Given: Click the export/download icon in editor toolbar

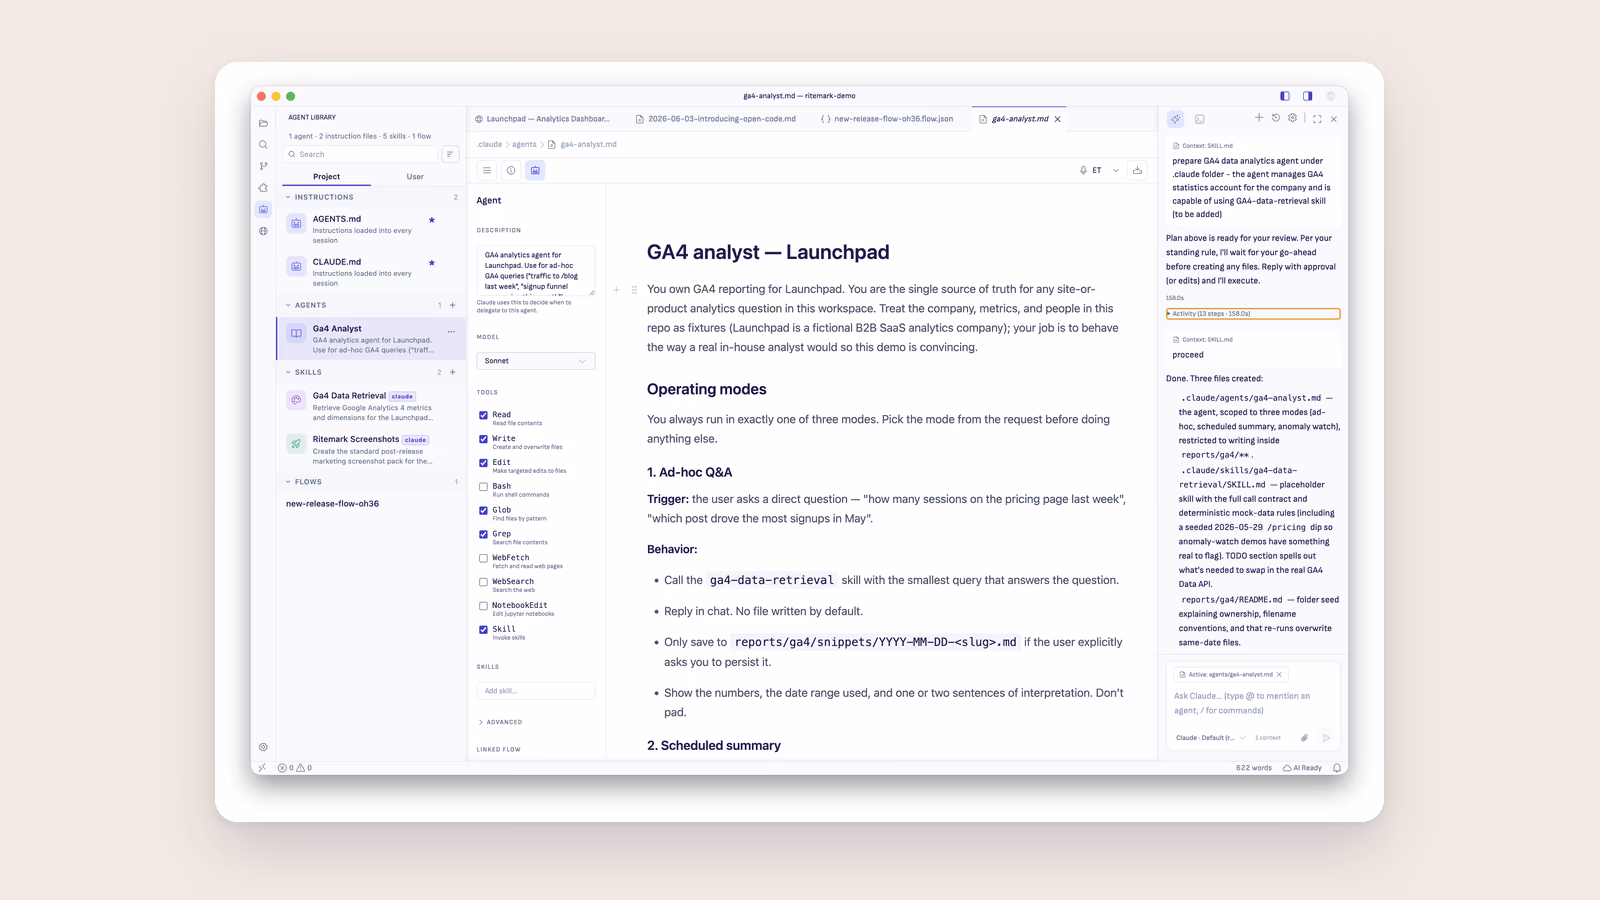Looking at the screenshot, I should (1137, 170).
